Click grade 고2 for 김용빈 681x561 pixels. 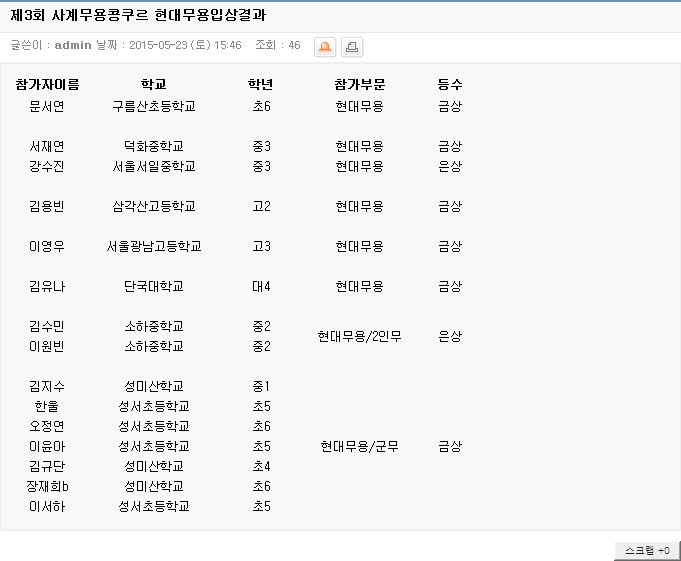tap(261, 206)
